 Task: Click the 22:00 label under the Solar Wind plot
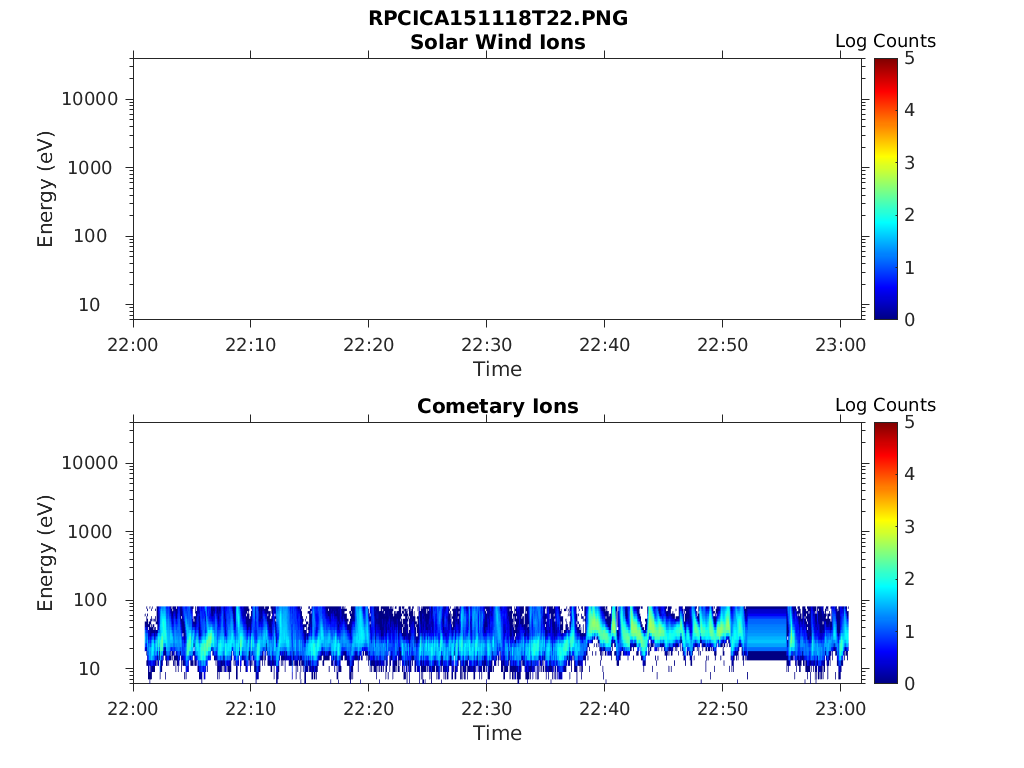(133, 345)
